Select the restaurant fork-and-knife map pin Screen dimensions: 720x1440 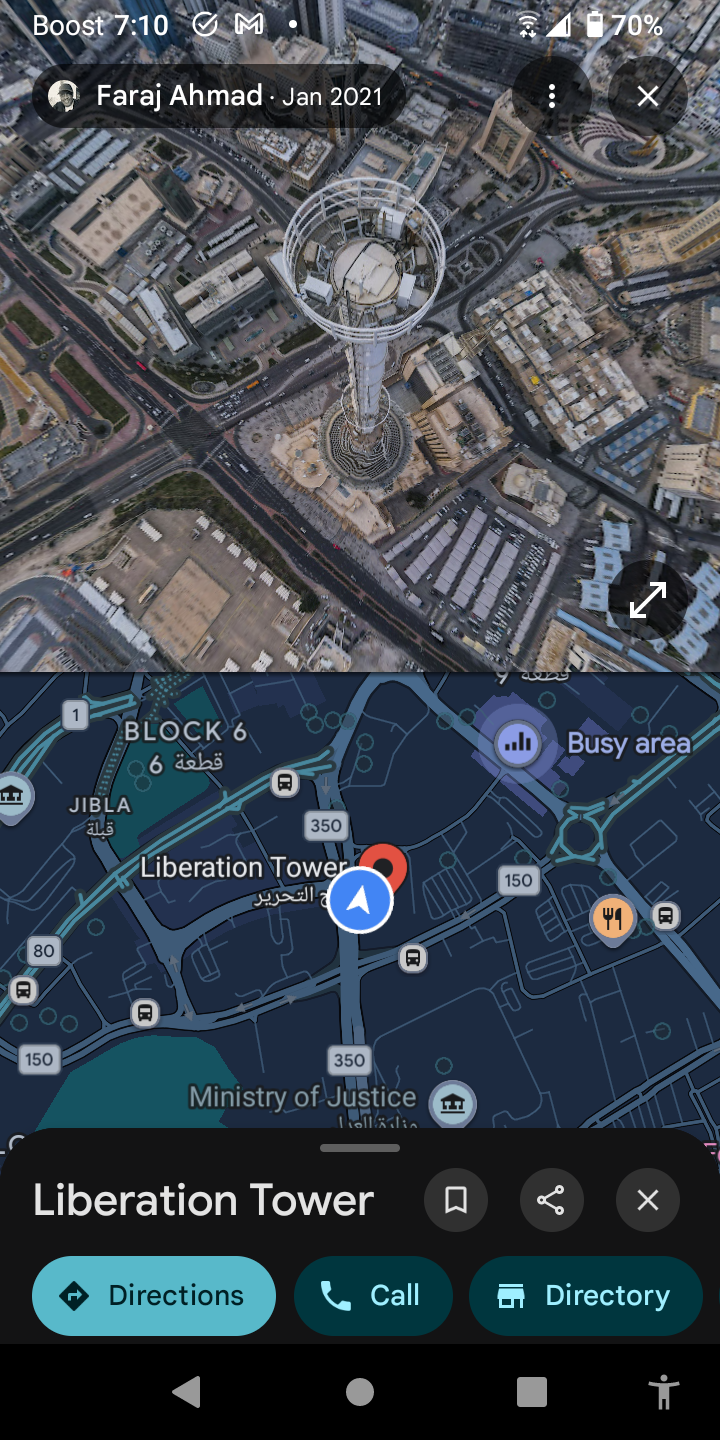612,917
